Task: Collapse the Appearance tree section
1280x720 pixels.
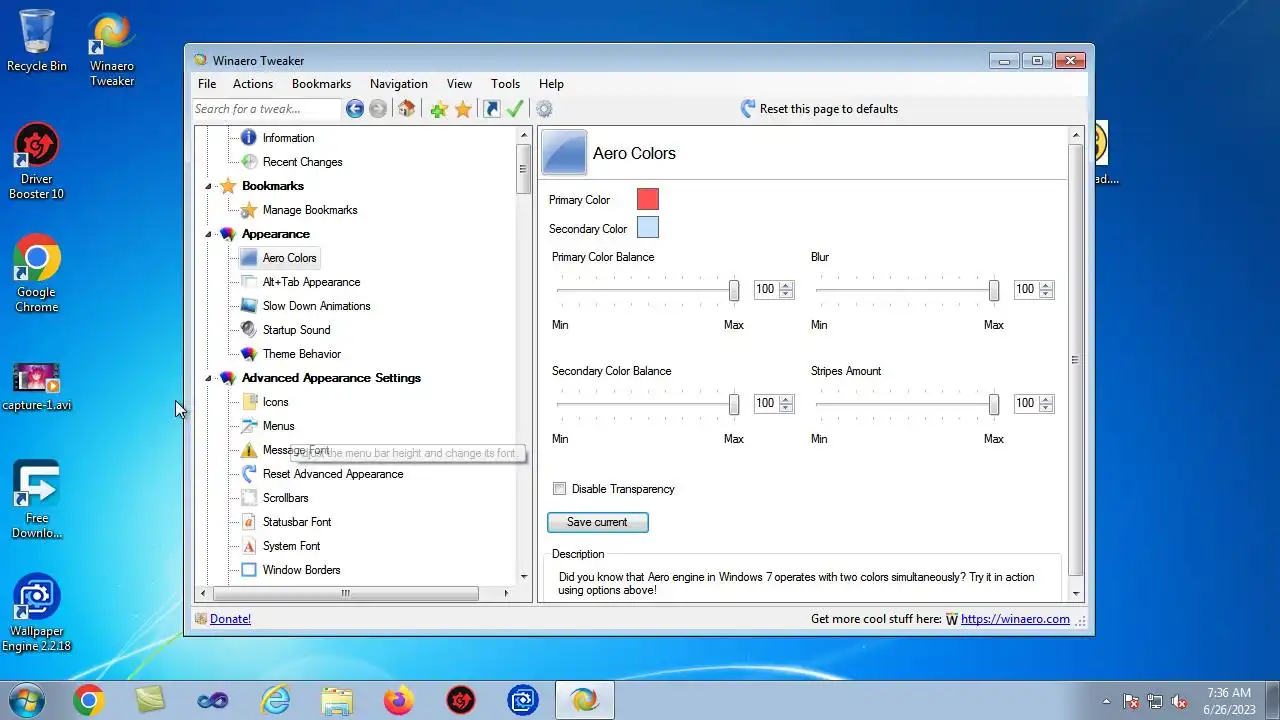Action: click(209, 234)
